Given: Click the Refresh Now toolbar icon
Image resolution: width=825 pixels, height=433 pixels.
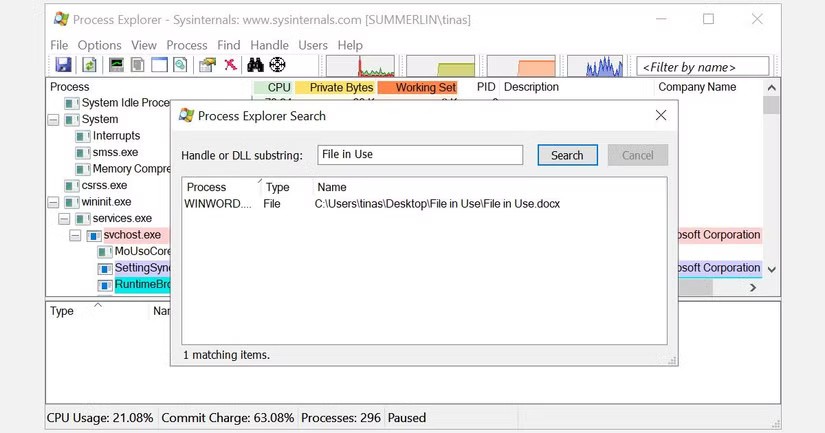Looking at the screenshot, I should (89, 66).
